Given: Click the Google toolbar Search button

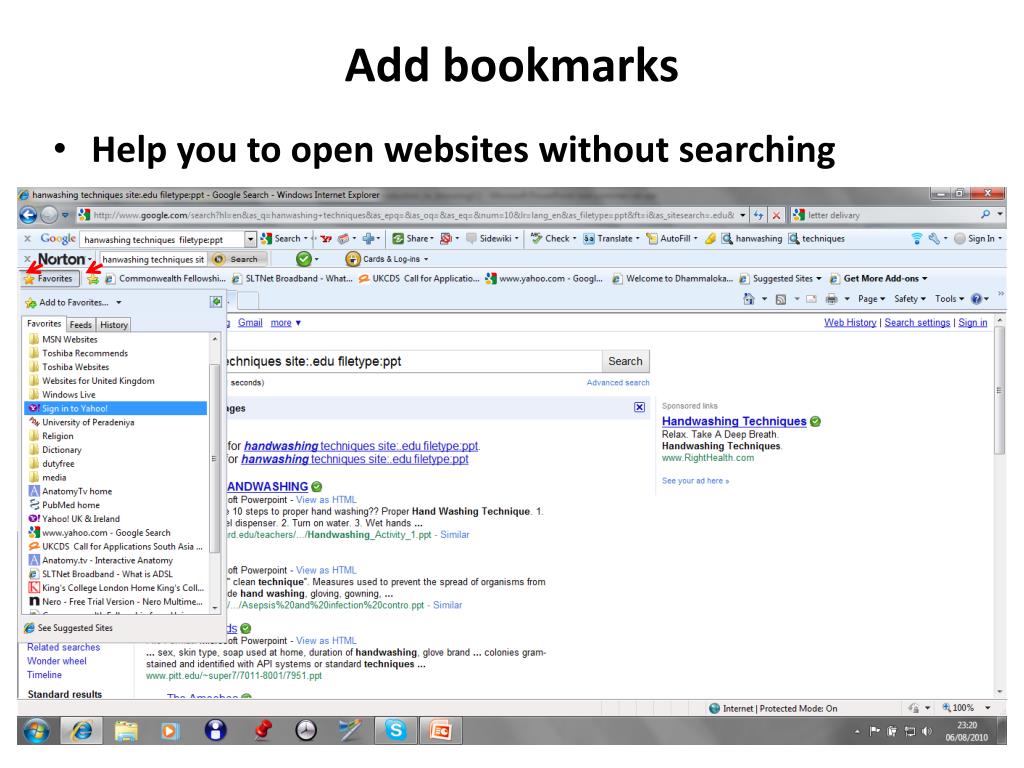Looking at the screenshot, I should [281, 239].
